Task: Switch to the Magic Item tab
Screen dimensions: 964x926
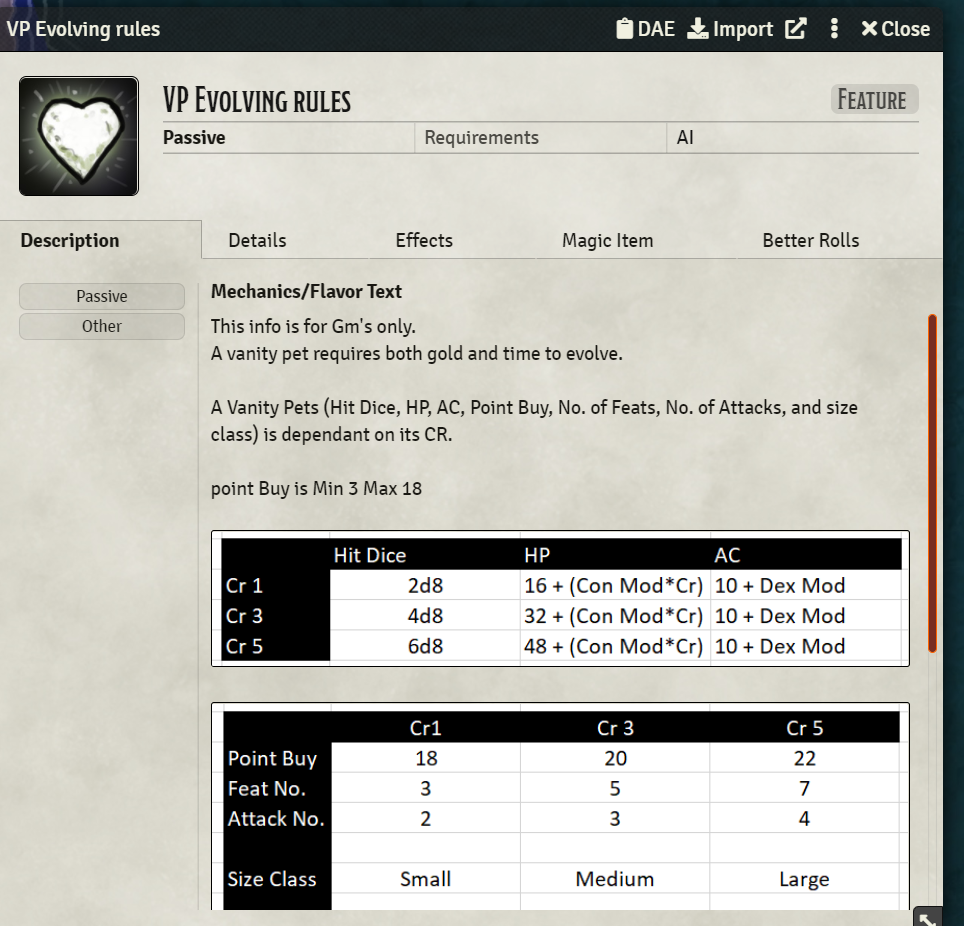Action: 606,240
